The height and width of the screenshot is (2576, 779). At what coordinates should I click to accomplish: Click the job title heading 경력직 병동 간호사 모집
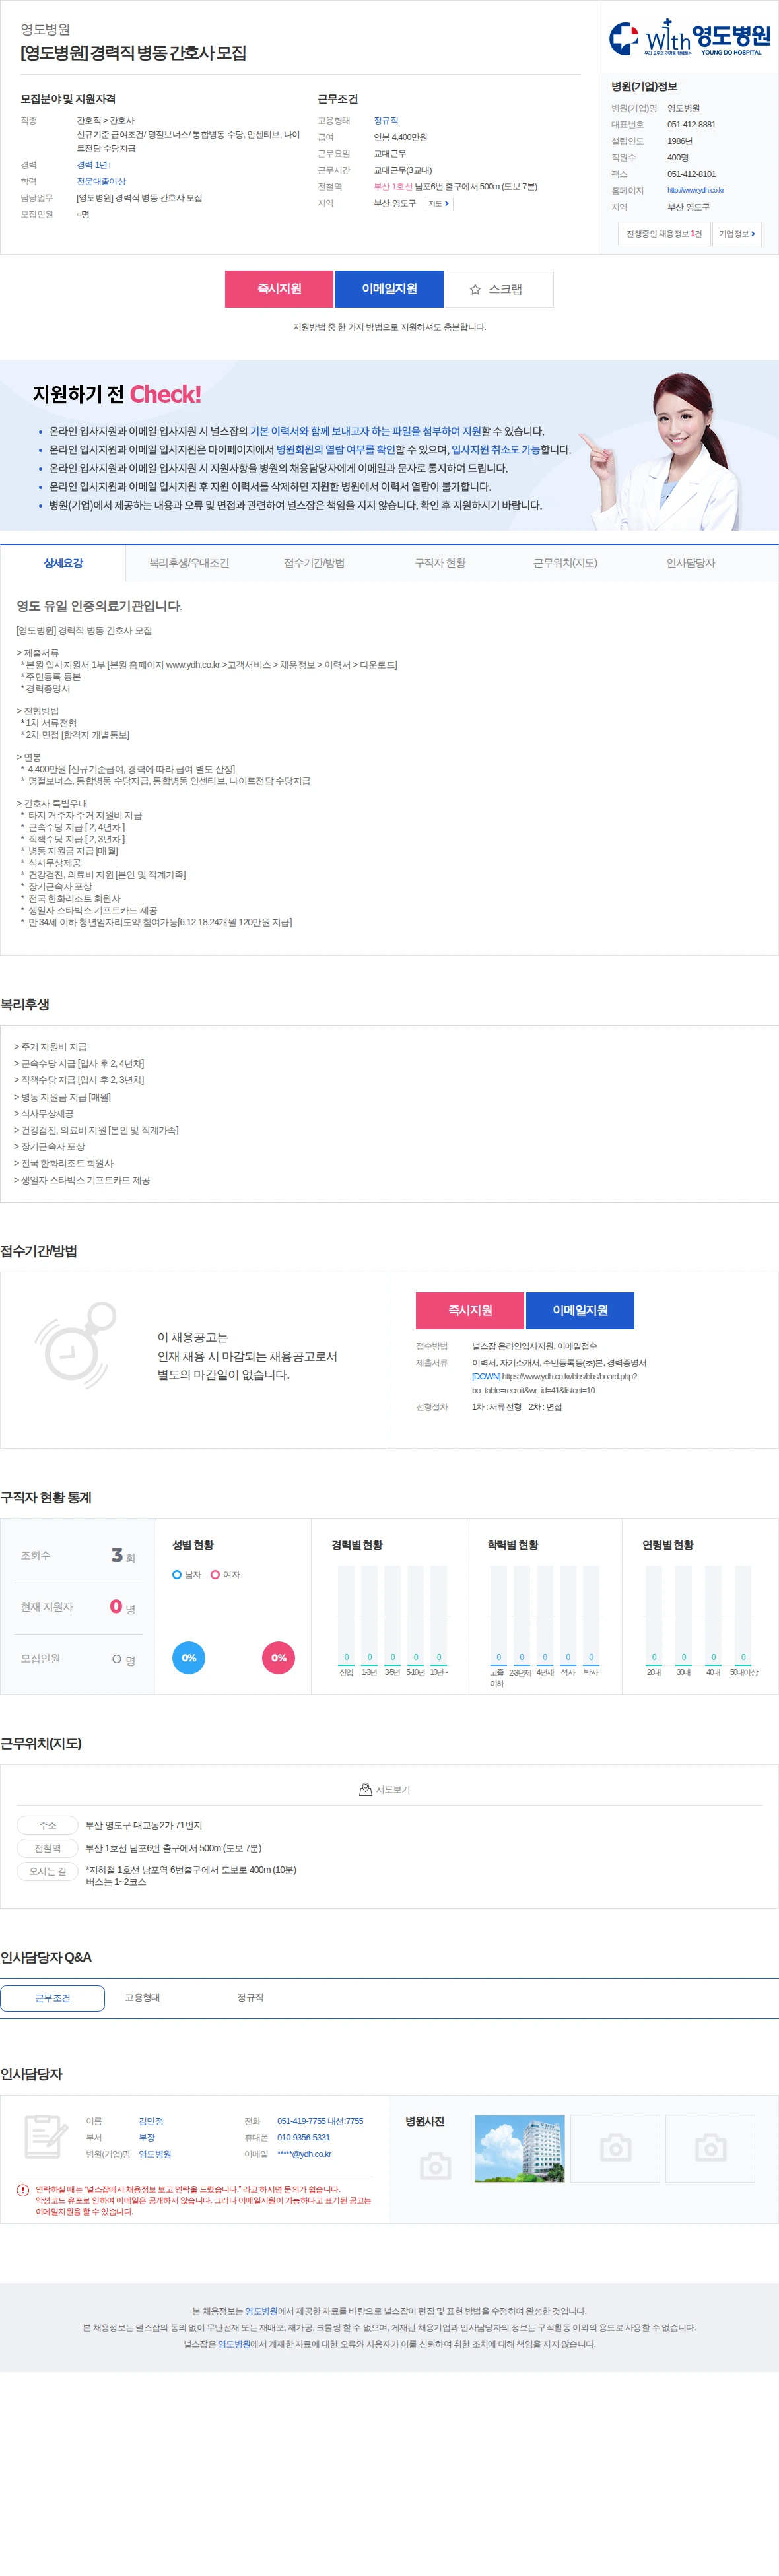pyautogui.click(x=133, y=53)
